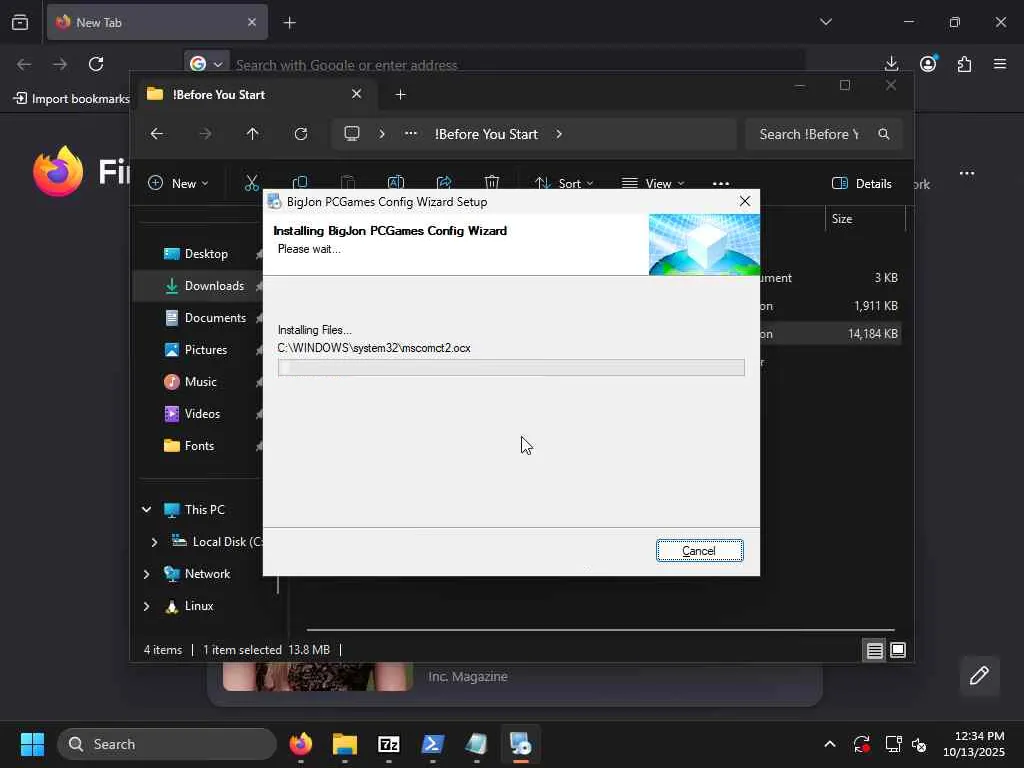Open Firefox extensions menu
The image size is (1024, 768).
(x=964, y=64)
